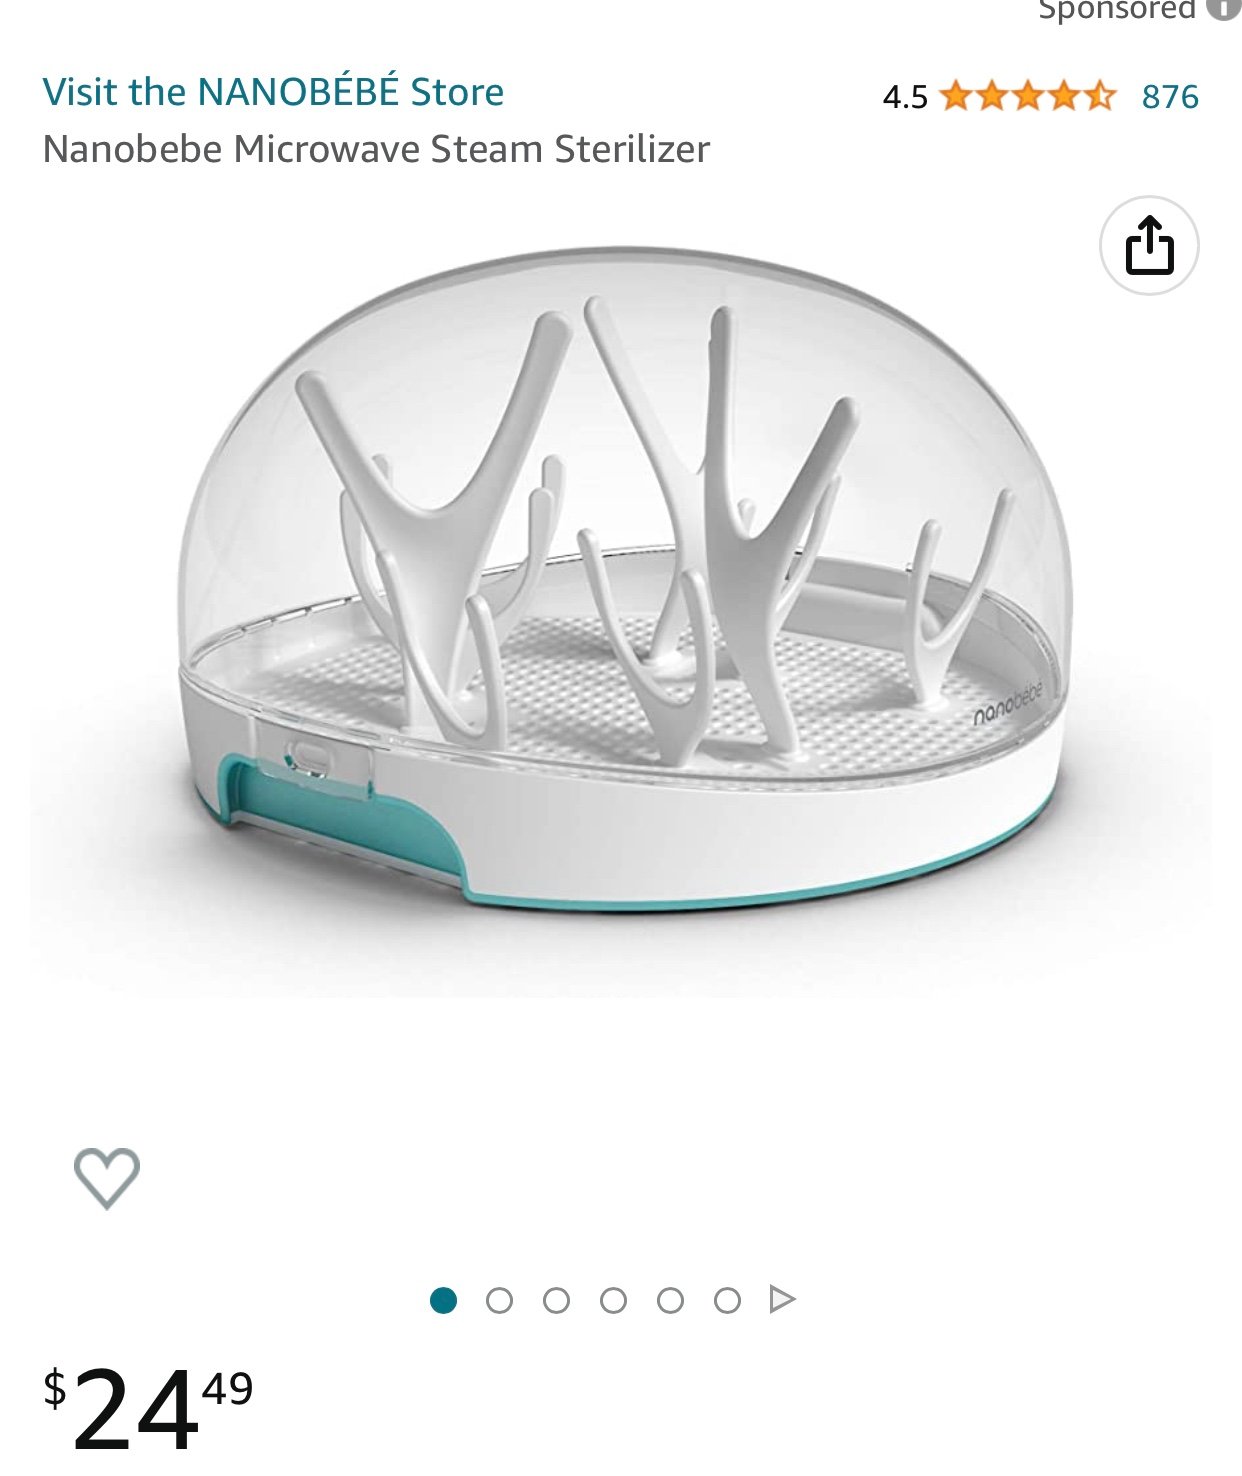Click the Sponsored label text

1117,9
